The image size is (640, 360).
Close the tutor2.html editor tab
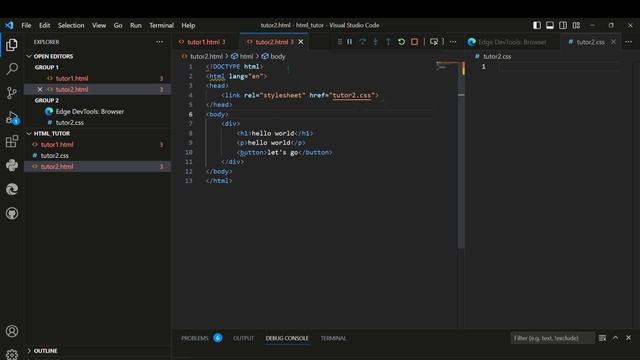click(x=301, y=42)
